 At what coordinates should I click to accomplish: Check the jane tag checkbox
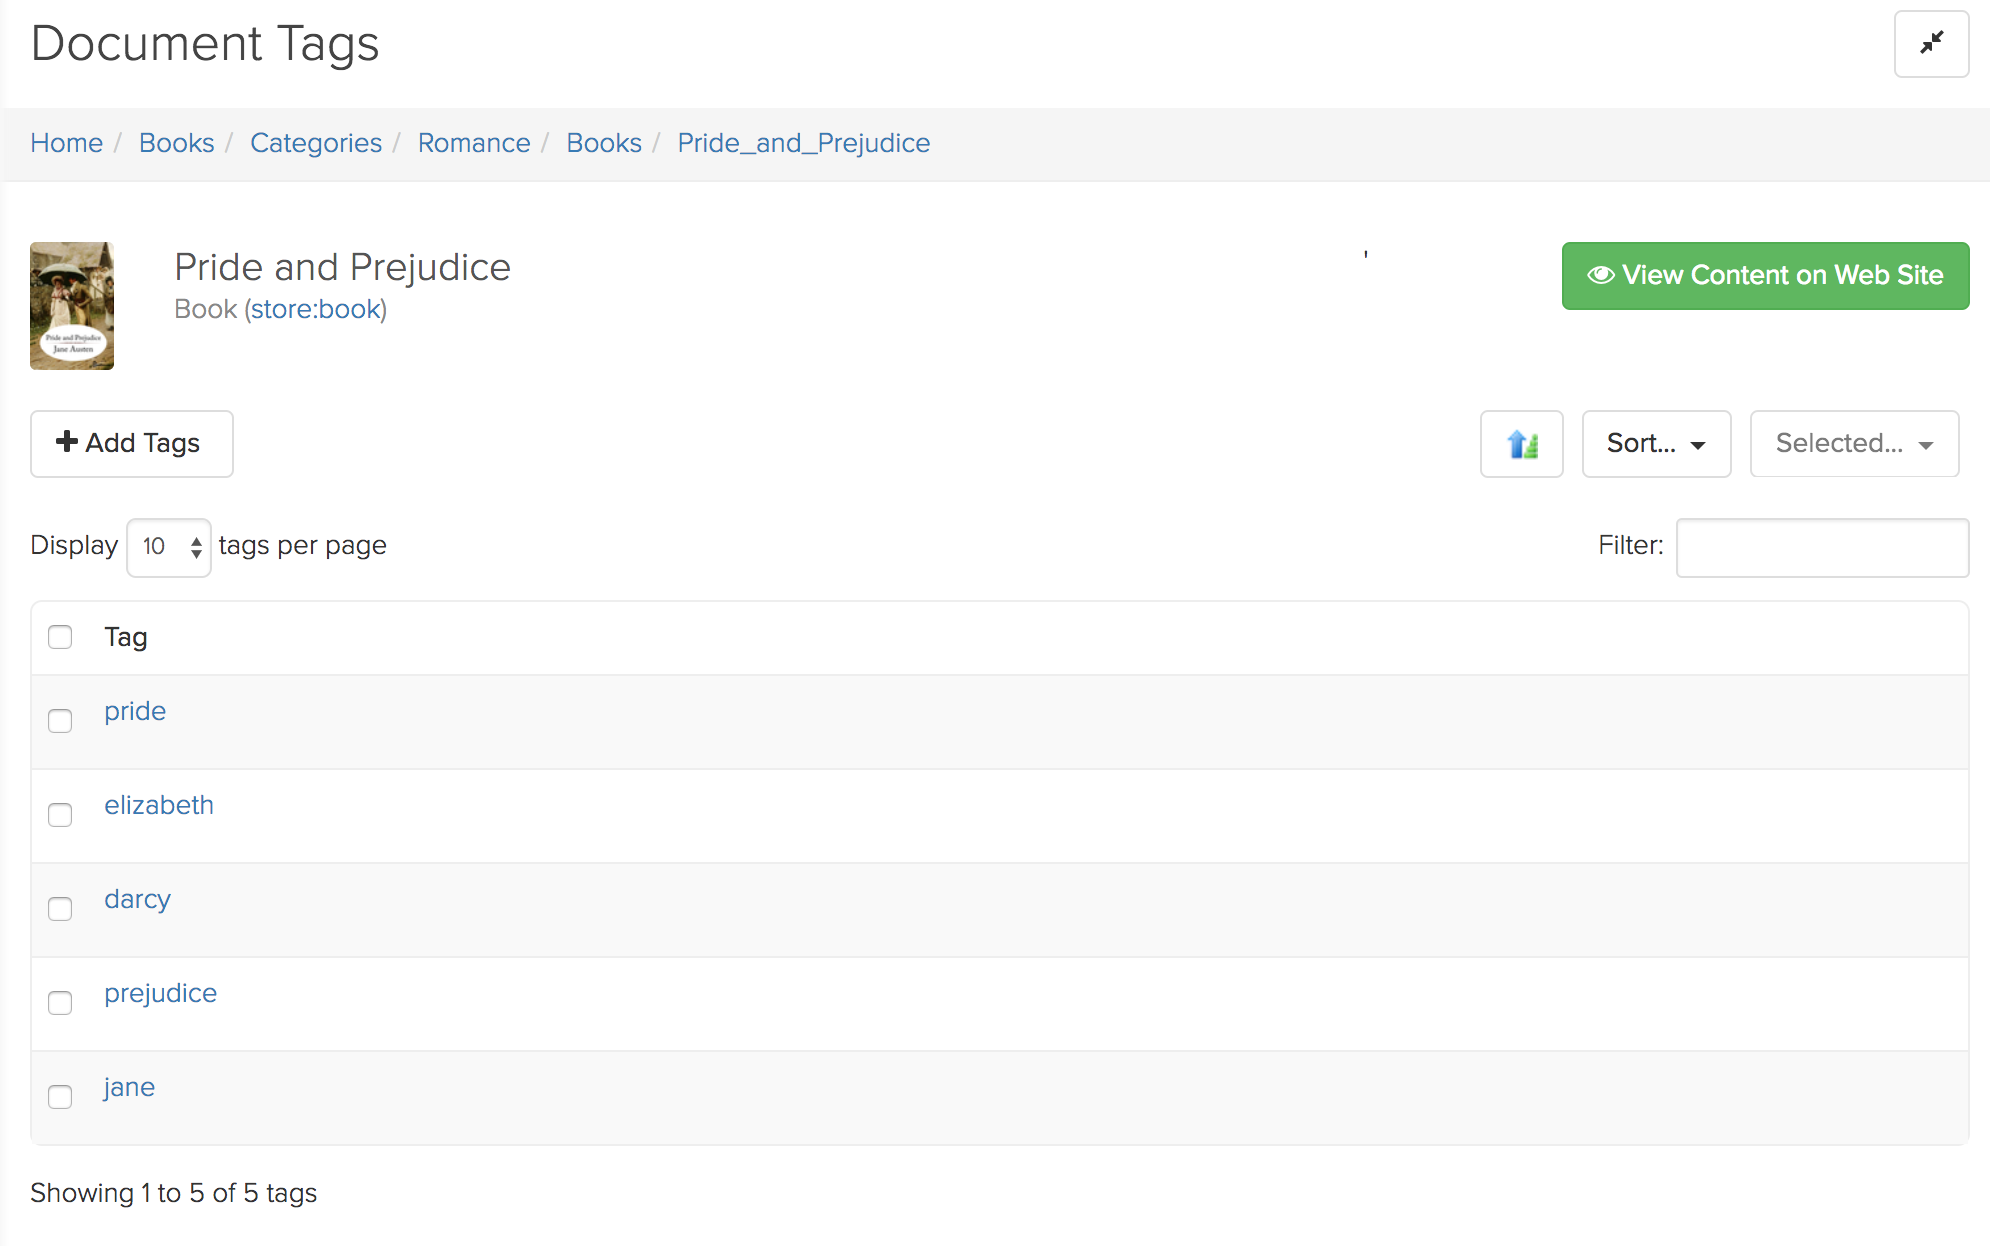click(x=60, y=1097)
